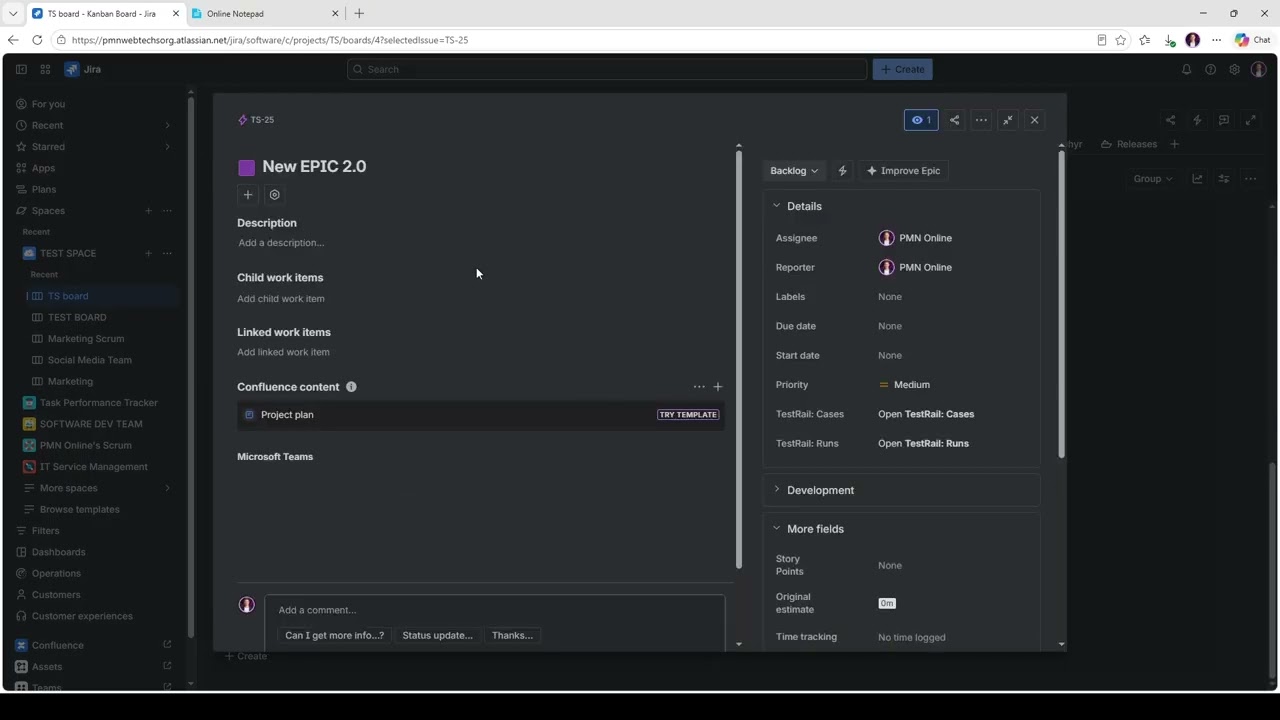Click Add linked work item
1280x720 pixels.
tap(283, 352)
